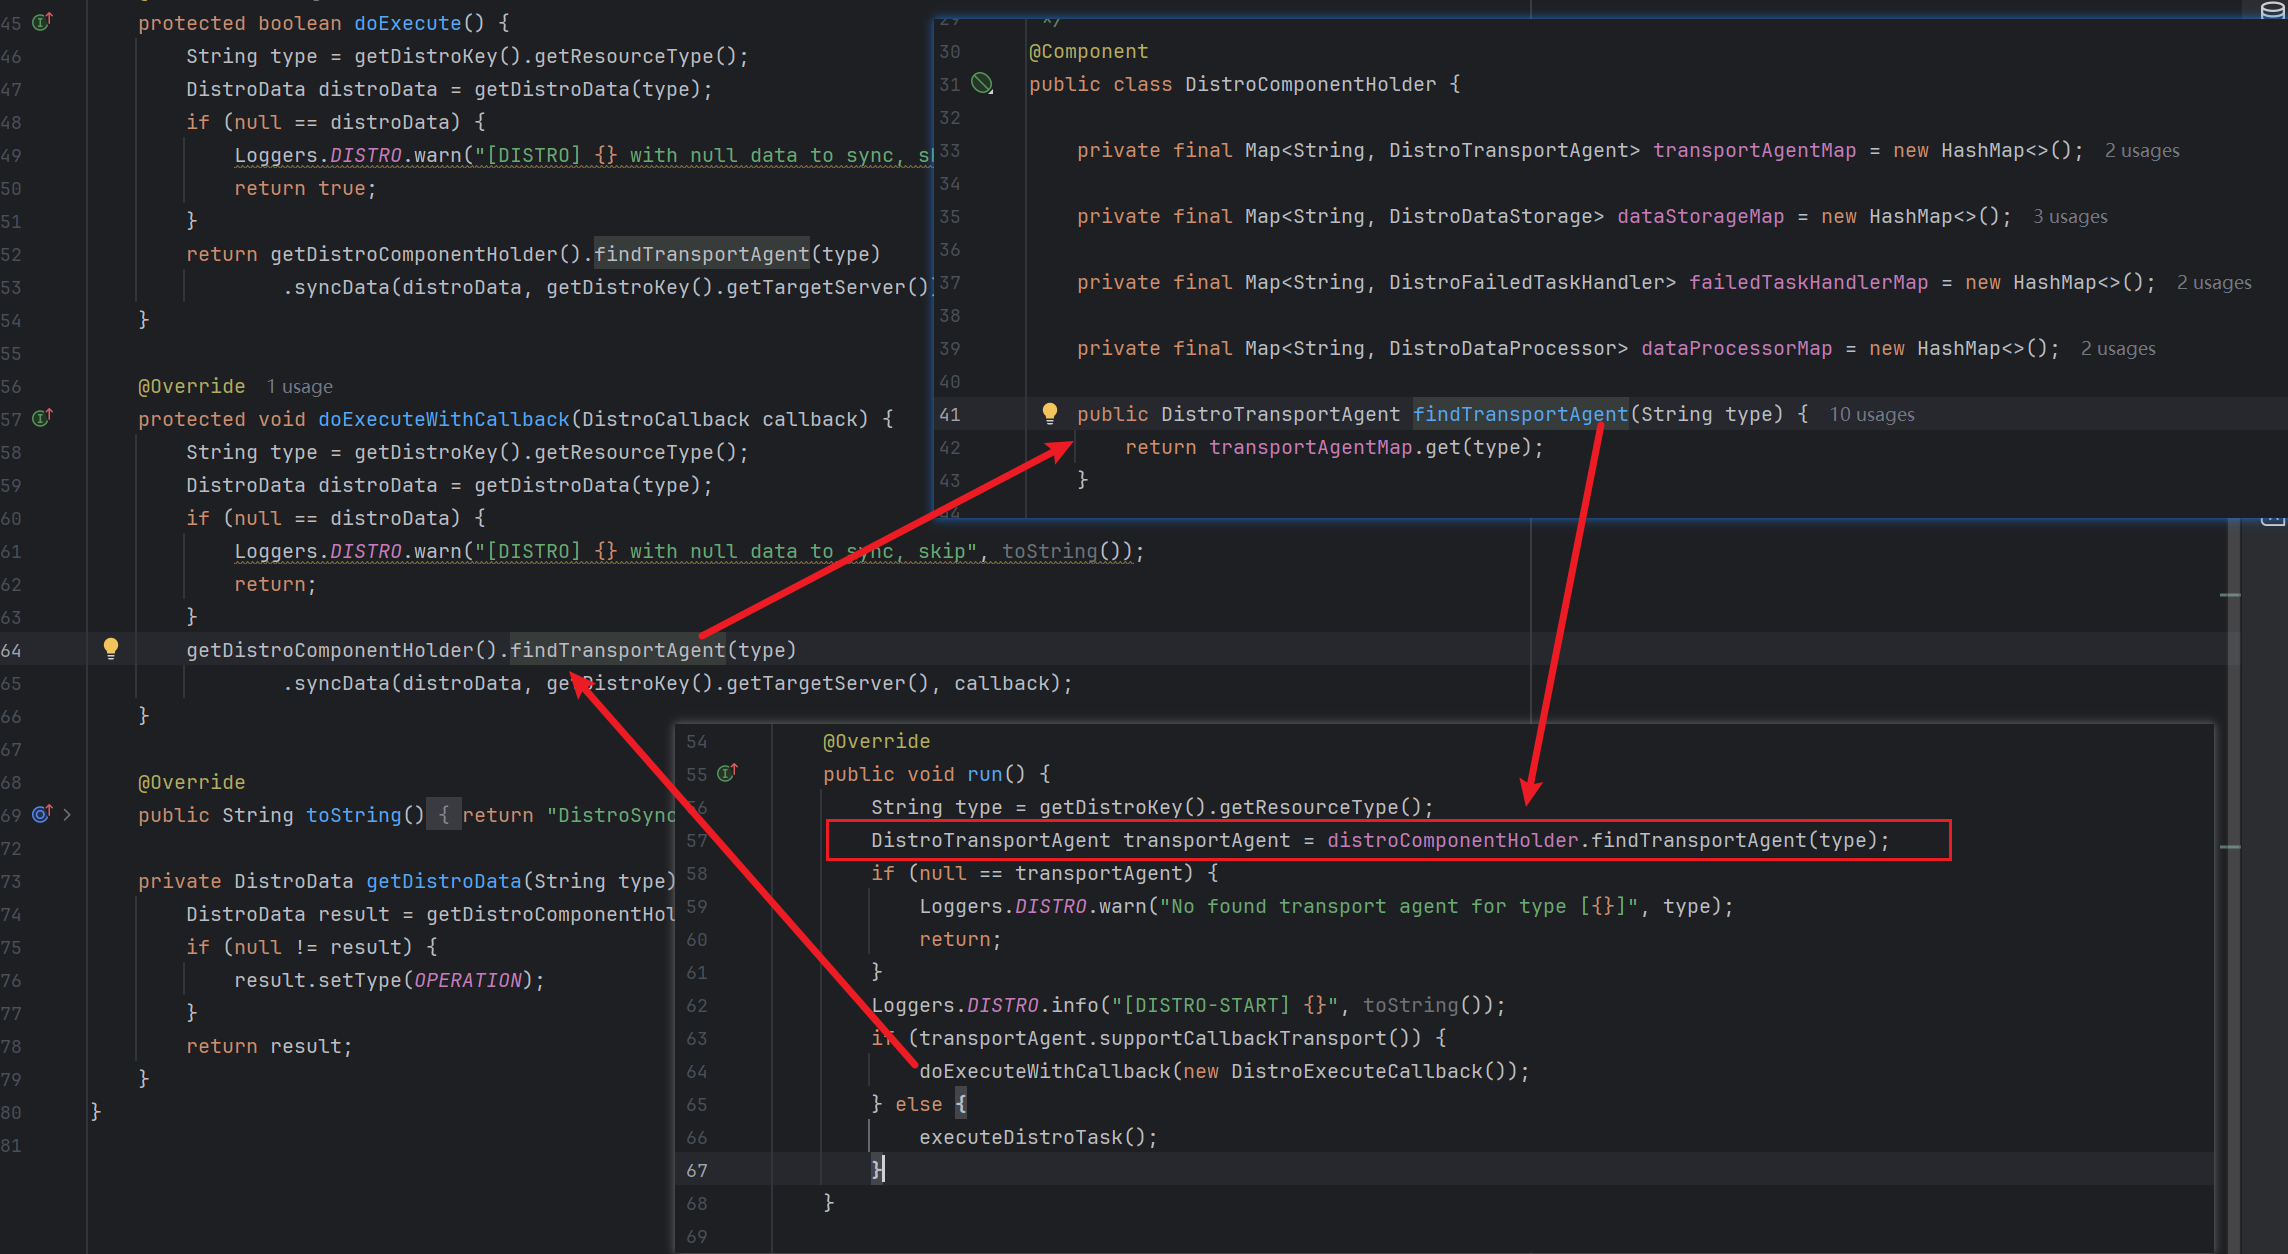Click line number 67 in bottom popup gutter
The width and height of the screenshot is (2288, 1254).
point(697,1170)
